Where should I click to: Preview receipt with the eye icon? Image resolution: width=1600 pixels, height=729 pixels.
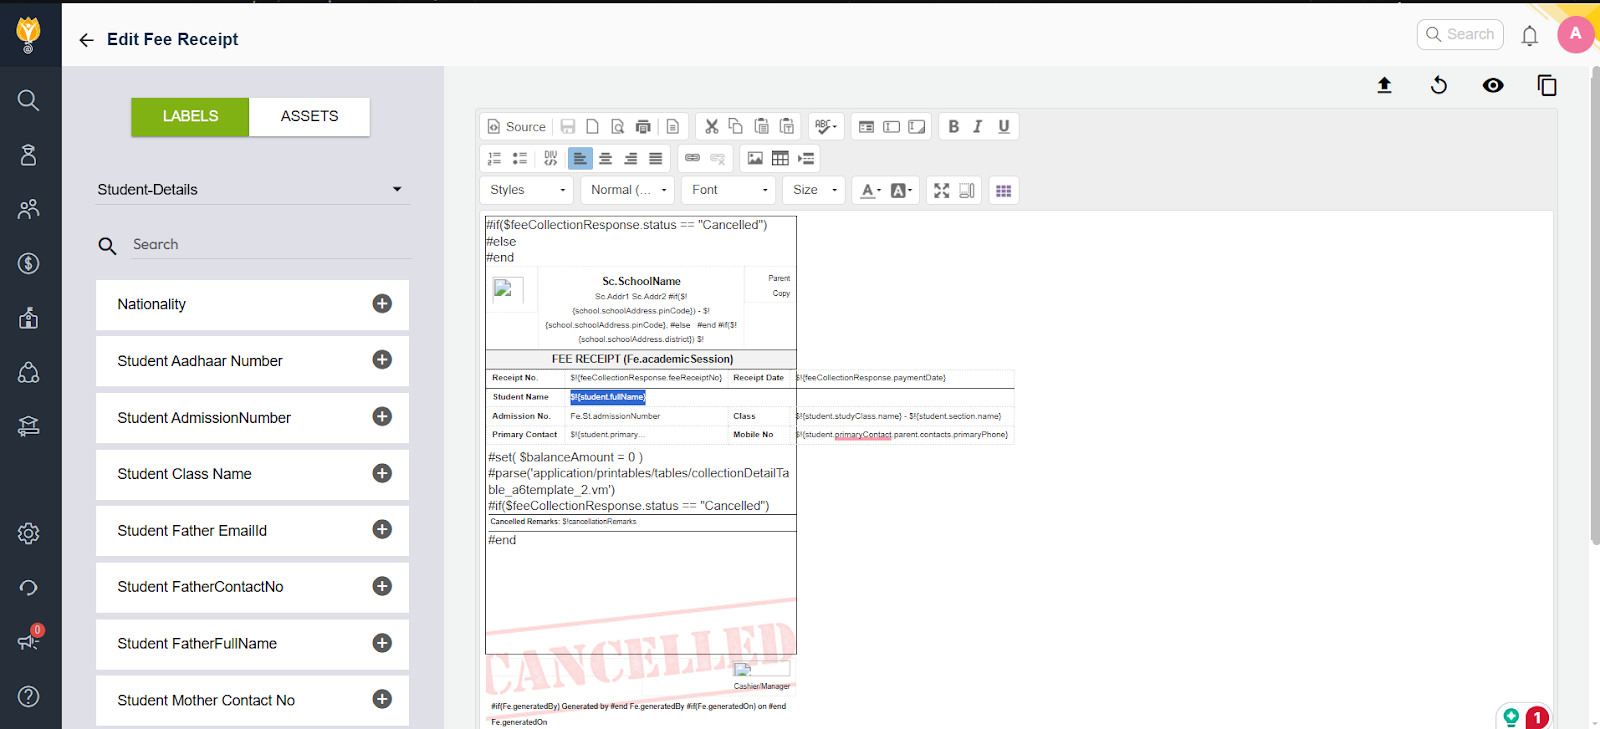click(1492, 86)
